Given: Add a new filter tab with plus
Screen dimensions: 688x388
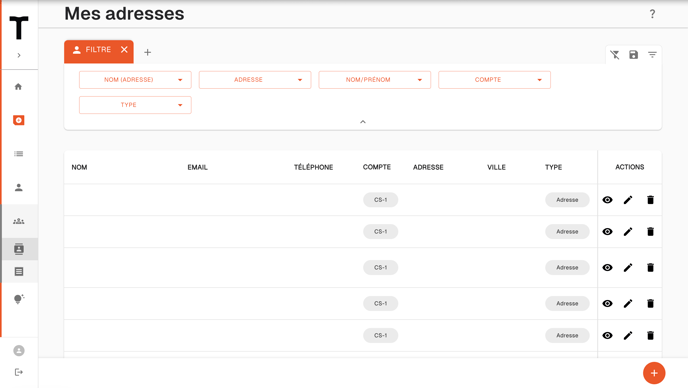Looking at the screenshot, I should (147, 53).
